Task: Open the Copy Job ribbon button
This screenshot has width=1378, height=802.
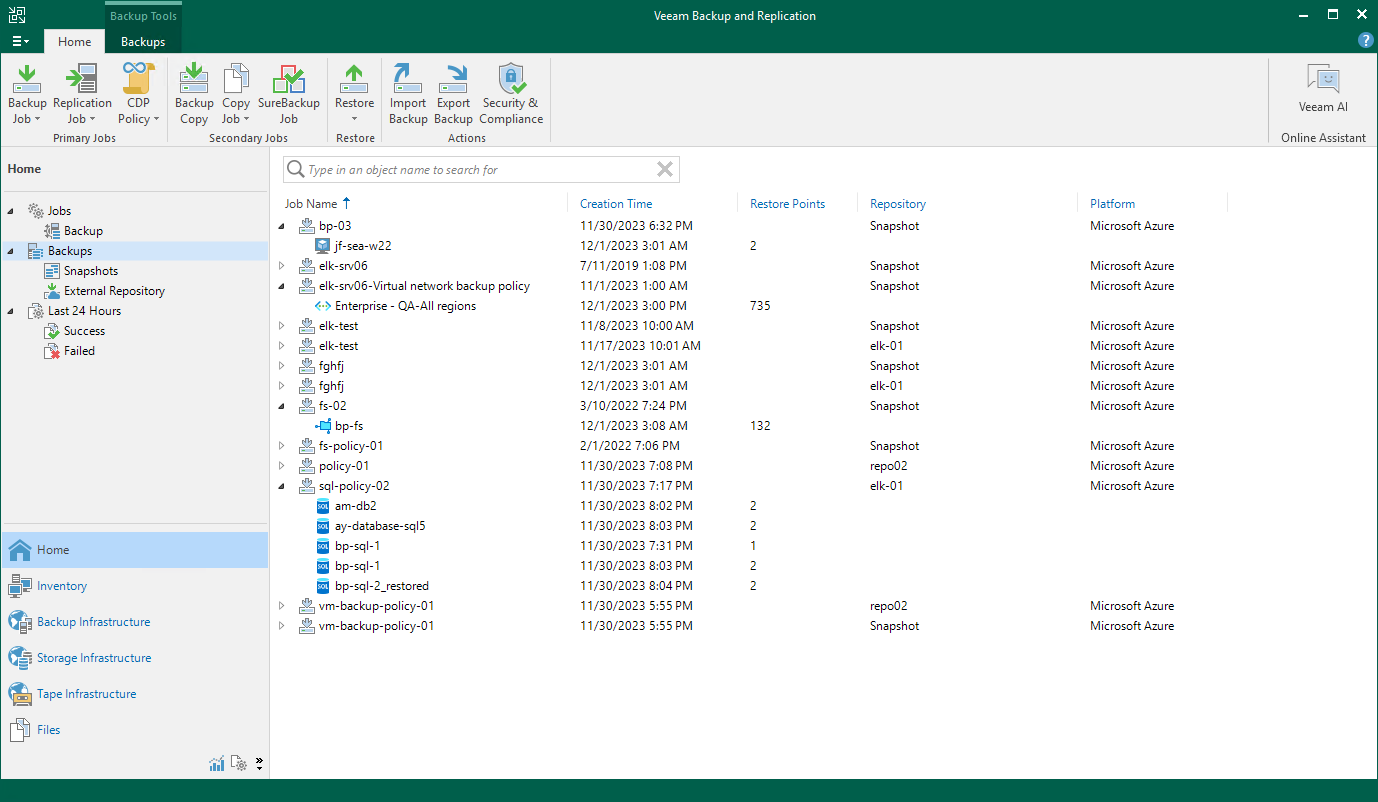Action: coord(236,93)
